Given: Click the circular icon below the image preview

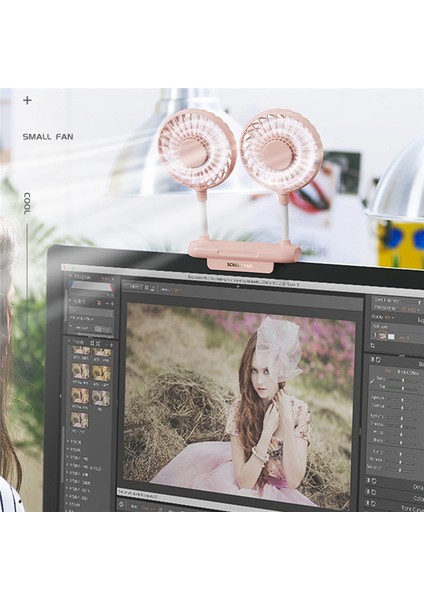Looking at the screenshot, I should [x=122, y=505].
